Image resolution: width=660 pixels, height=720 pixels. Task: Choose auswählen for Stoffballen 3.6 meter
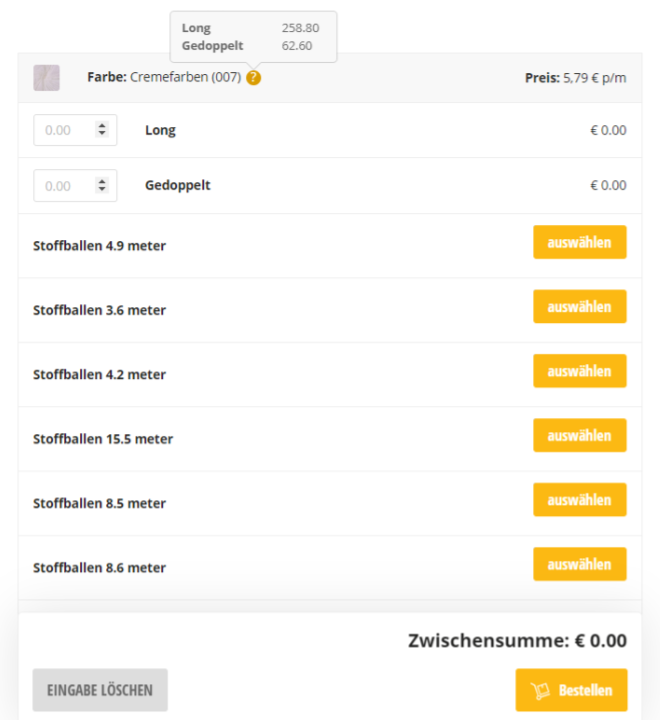point(579,307)
